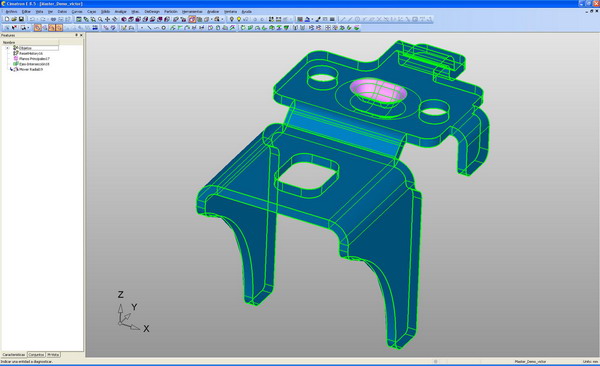The image size is (600, 366).
Task: Click the Open file folder icon
Action: pos(14,19)
